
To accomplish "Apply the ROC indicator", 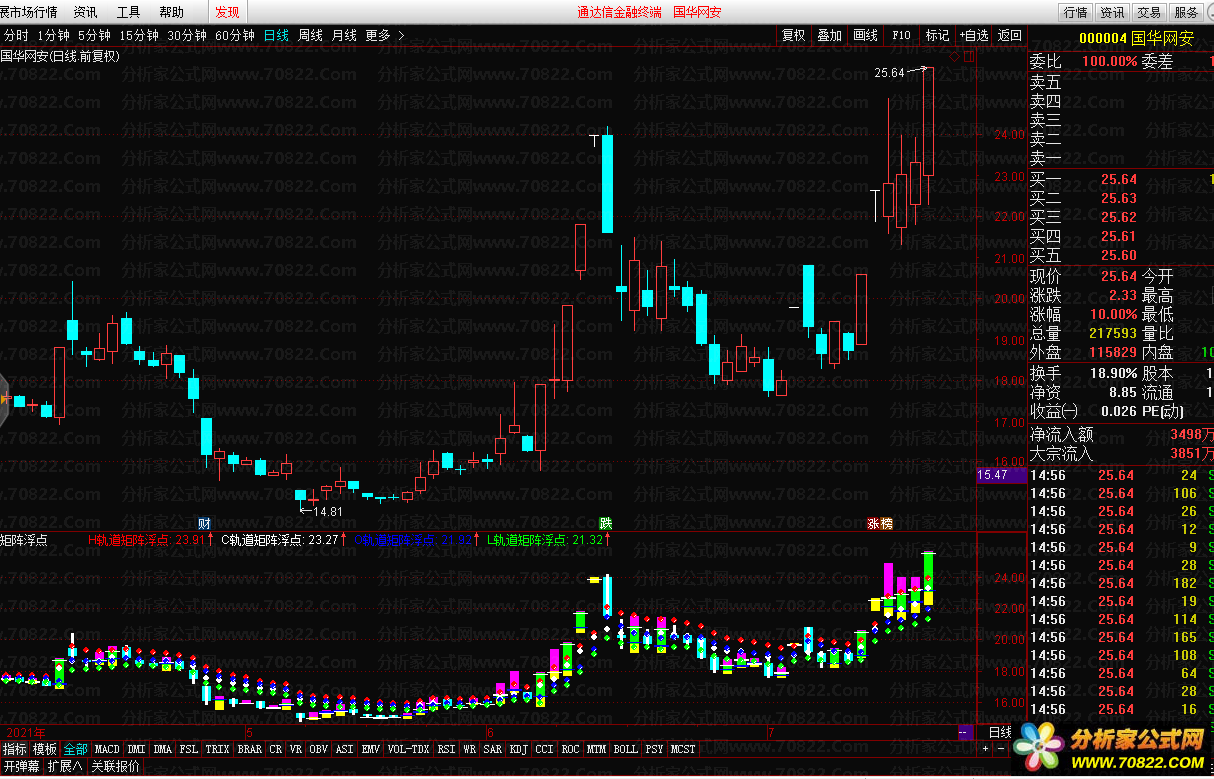I will coord(571,749).
